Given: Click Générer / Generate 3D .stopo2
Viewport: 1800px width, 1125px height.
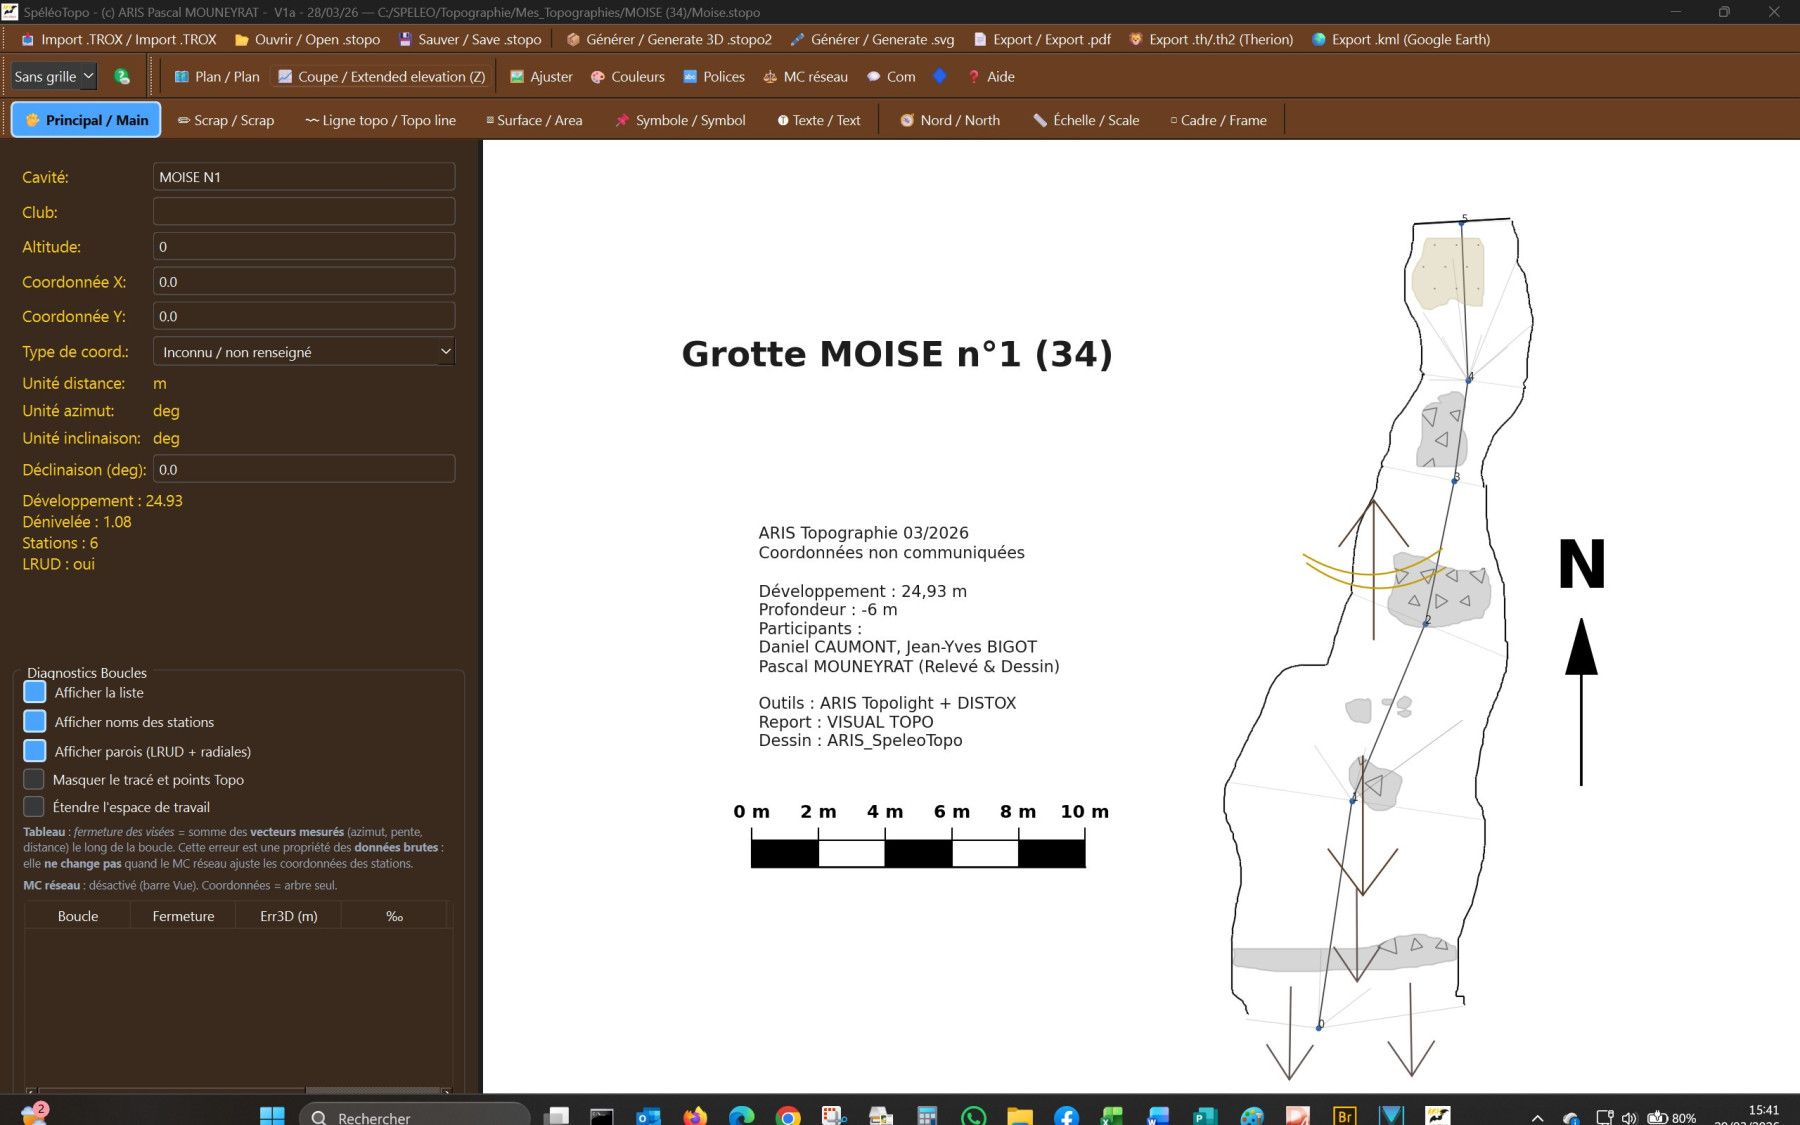Looking at the screenshot, I should tap(668, 40).
